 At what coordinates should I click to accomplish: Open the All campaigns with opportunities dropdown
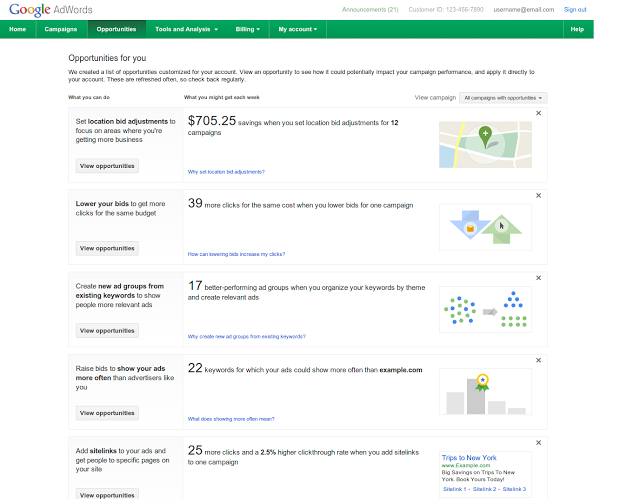503,98
